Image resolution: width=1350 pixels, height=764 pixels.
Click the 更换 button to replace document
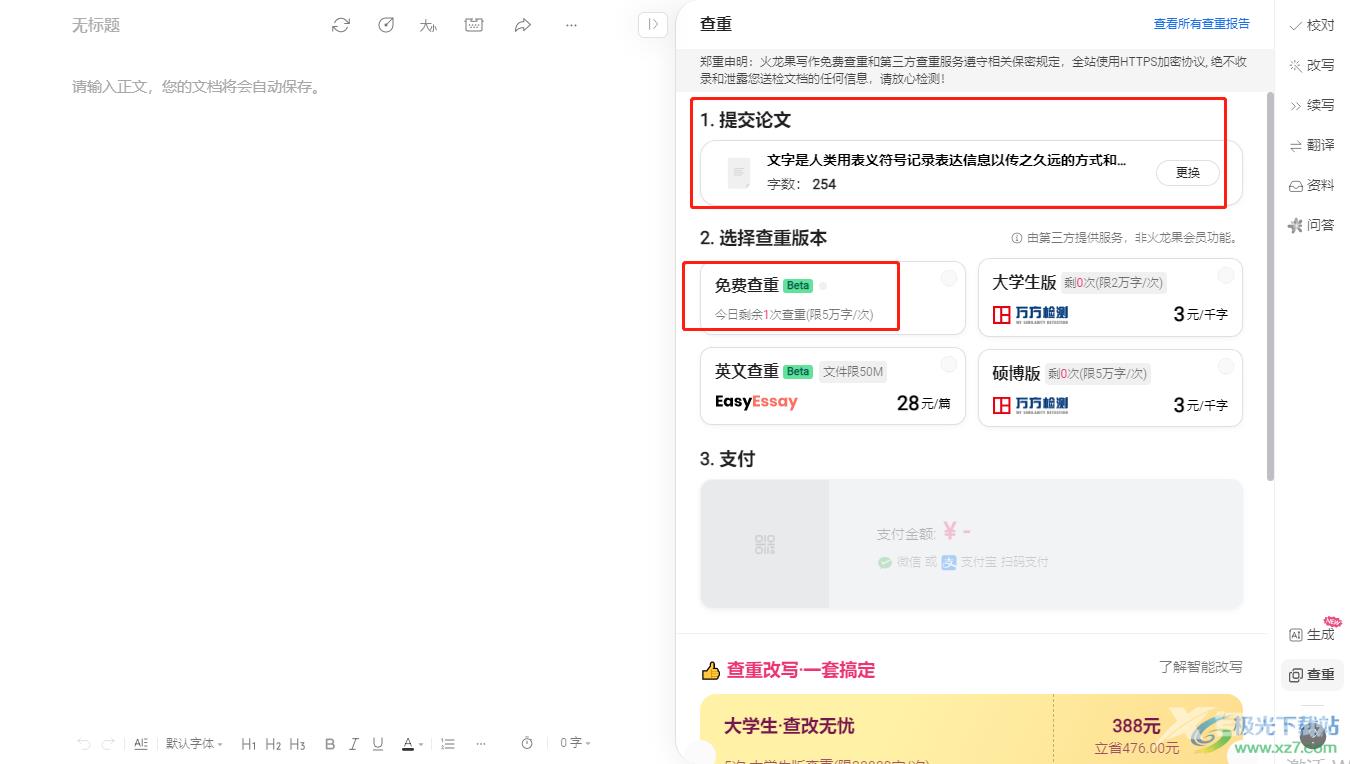click(1188, 172)
